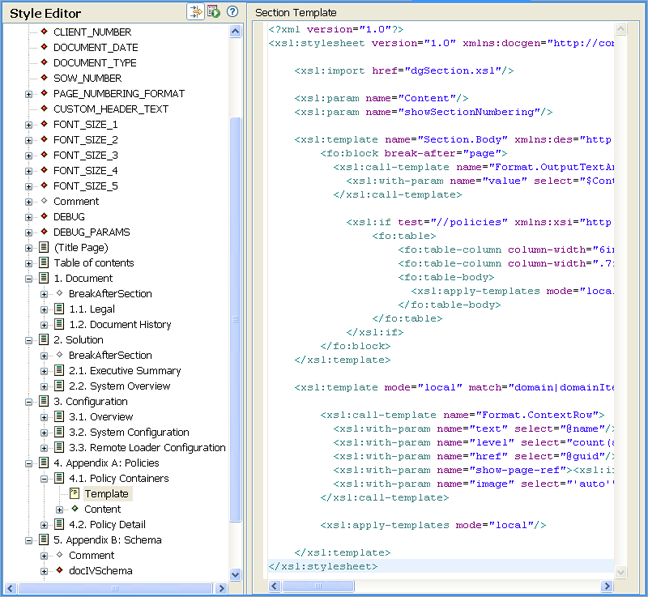Click the code editor horizontal scroll left arrow

coord(275,585)
